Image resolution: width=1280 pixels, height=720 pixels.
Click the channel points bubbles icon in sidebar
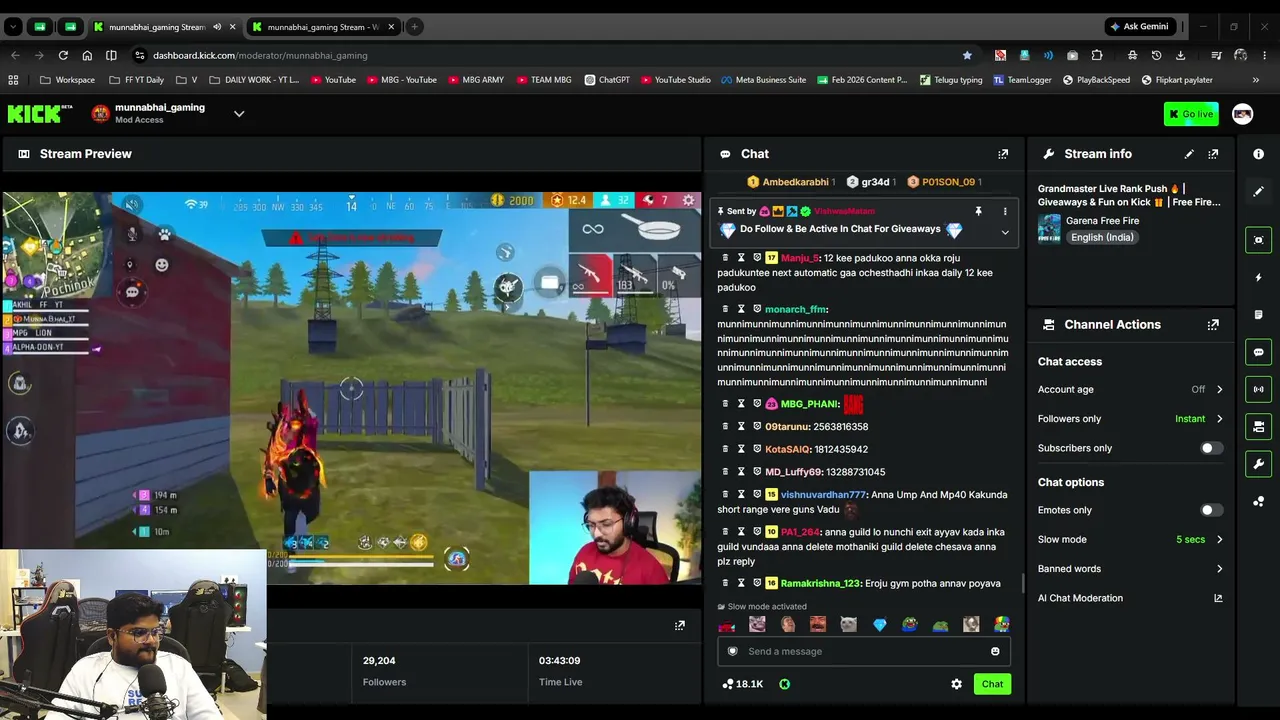[x=1259, y=501]
